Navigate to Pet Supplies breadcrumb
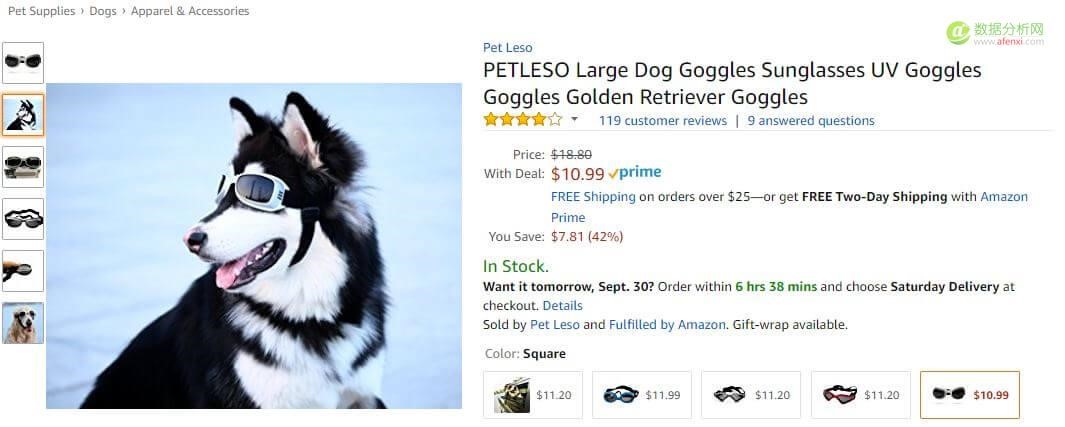The width and height of the screenshot is (1065, 427). (x=41, y=11)
